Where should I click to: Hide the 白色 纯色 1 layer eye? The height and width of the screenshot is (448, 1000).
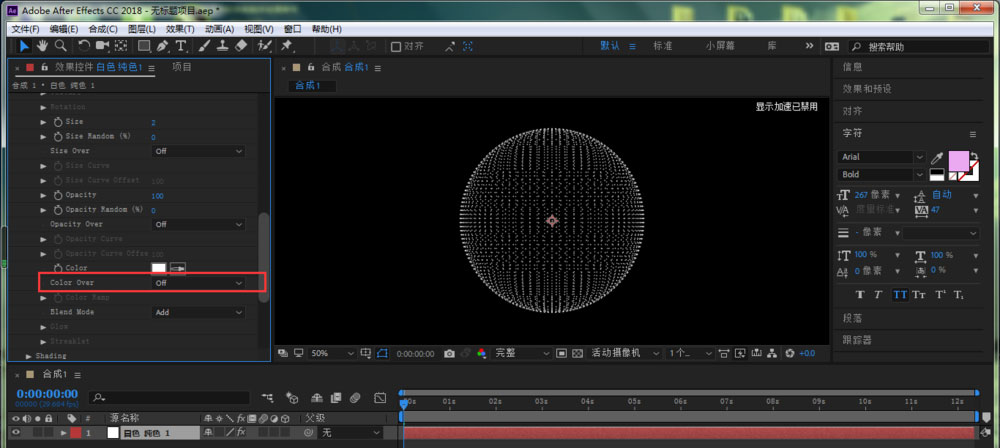point(15,433)
